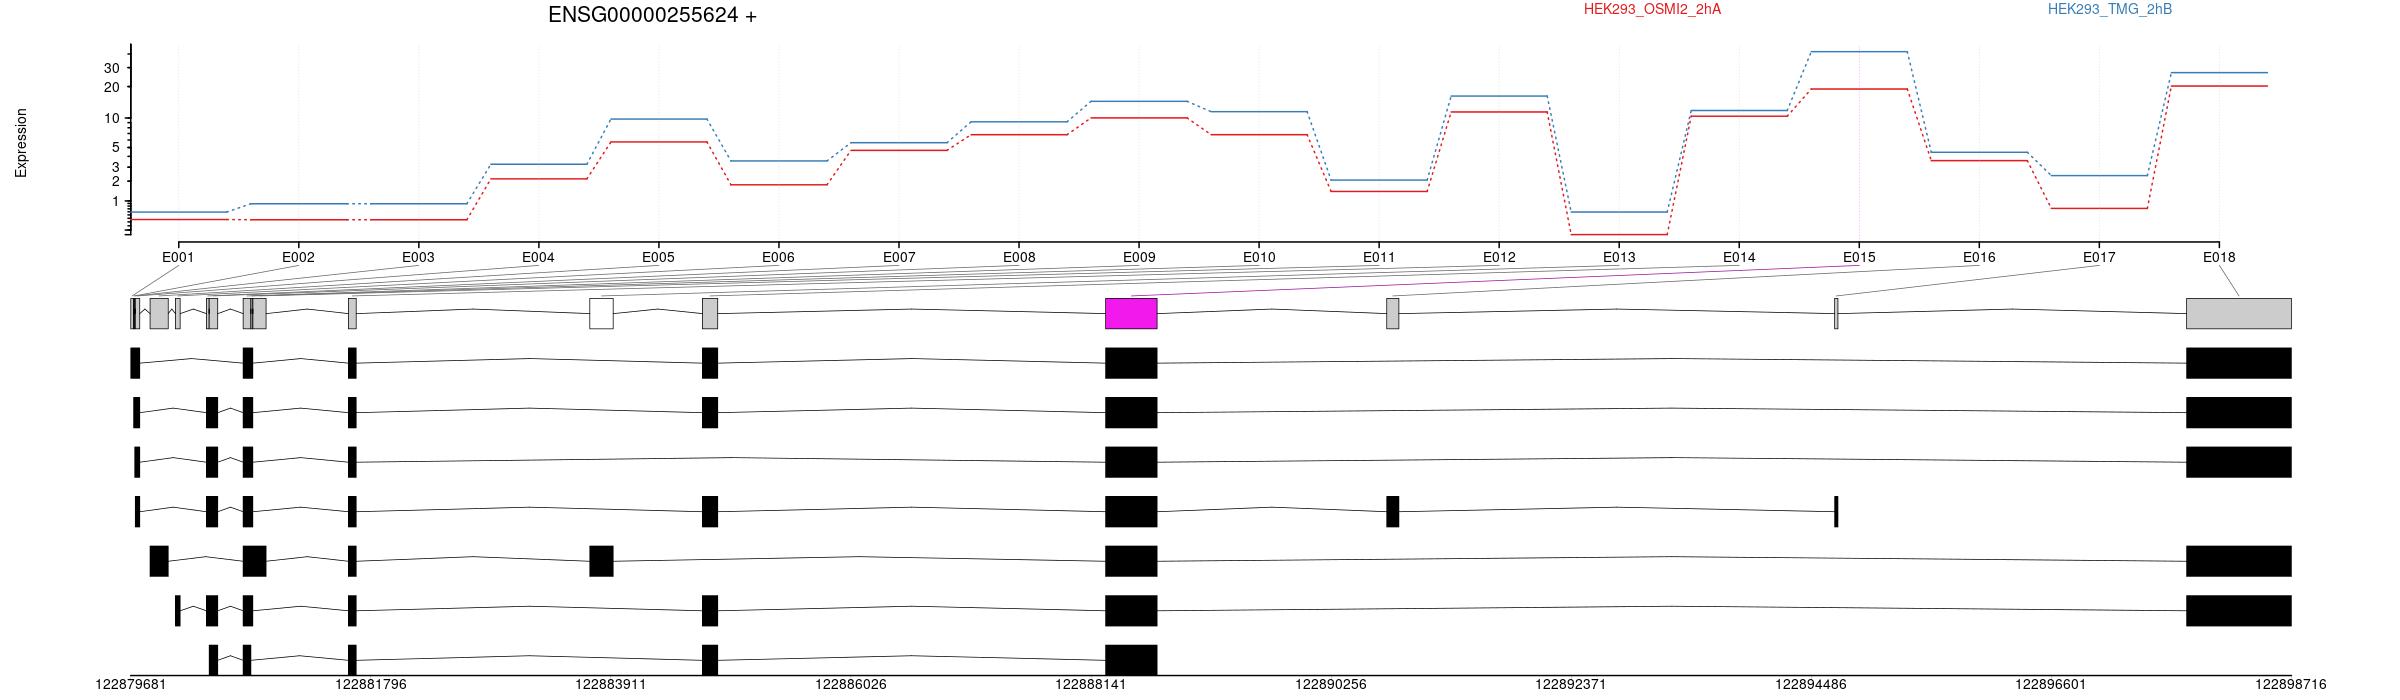Select exon label E011
This screenshot has width=2400, height=700.
tap(1379, 257)
